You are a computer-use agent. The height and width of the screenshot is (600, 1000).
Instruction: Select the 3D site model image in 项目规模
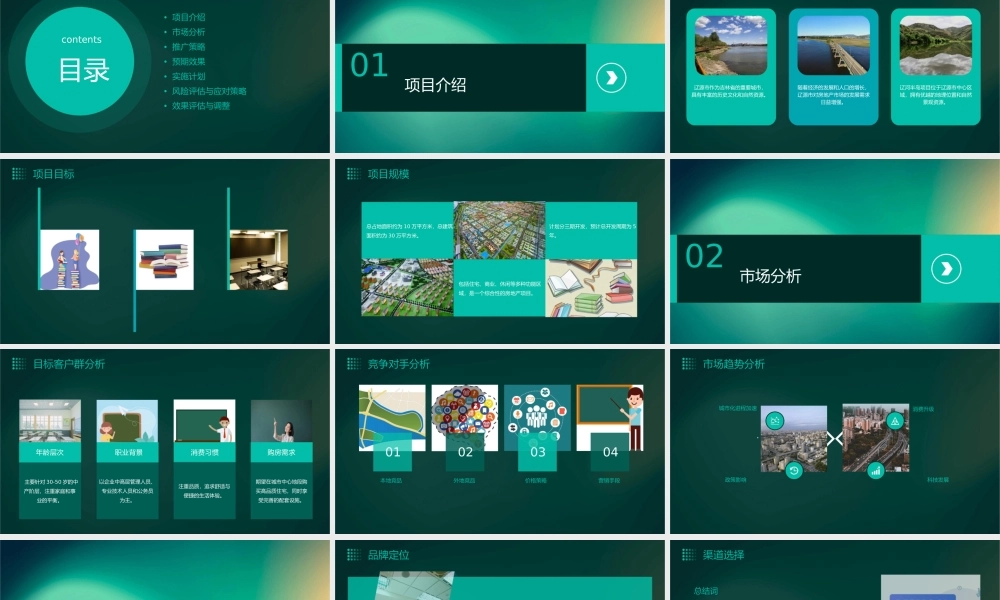pyautogui.click(x=408, y=288)
